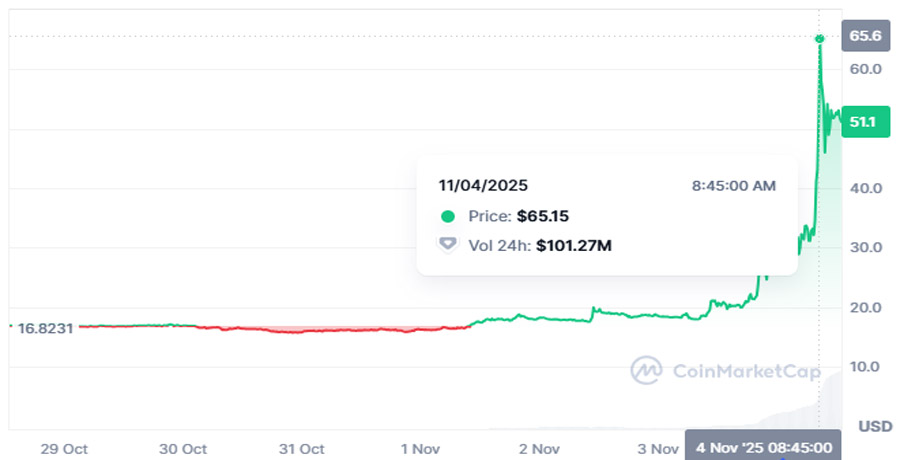The image size is (900, 460).
Task: Click the peak data point marker
Action: [819, 39]
